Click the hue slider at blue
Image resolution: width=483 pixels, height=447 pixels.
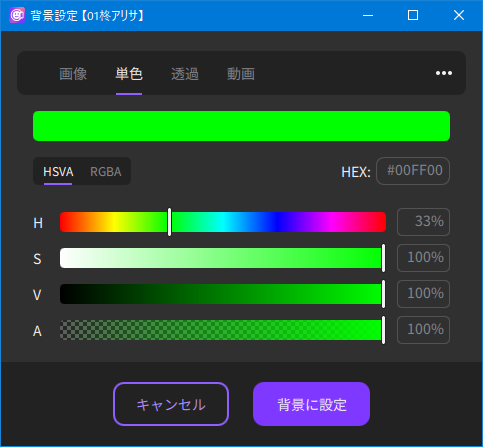(277, 222)
